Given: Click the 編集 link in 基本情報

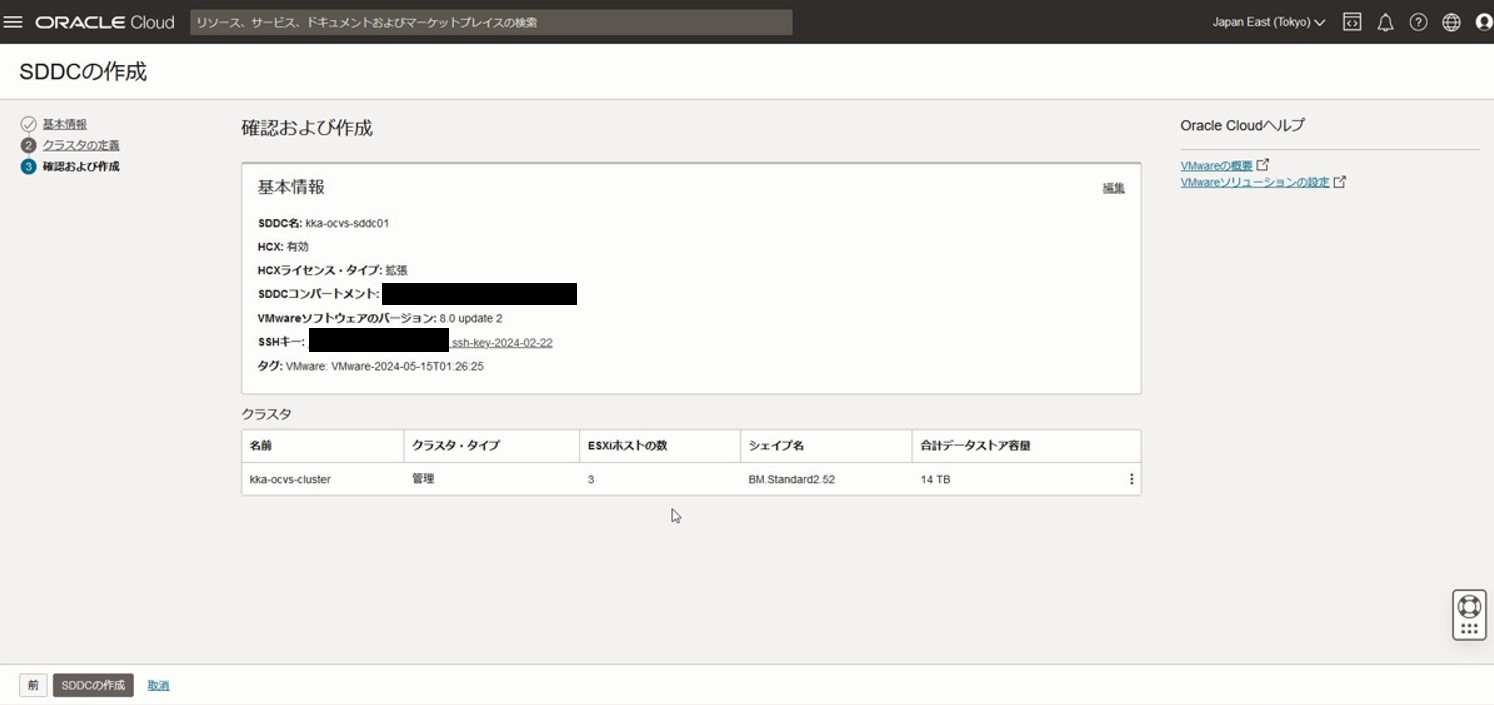Looking at the screenshot, I should pyautogui.click(x=1113, y=188).
